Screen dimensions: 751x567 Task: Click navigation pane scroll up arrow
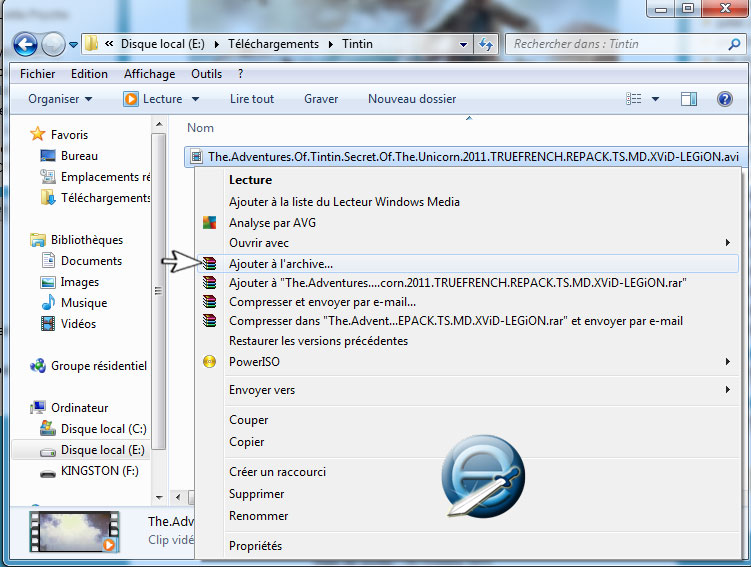[x=159, y=125]
